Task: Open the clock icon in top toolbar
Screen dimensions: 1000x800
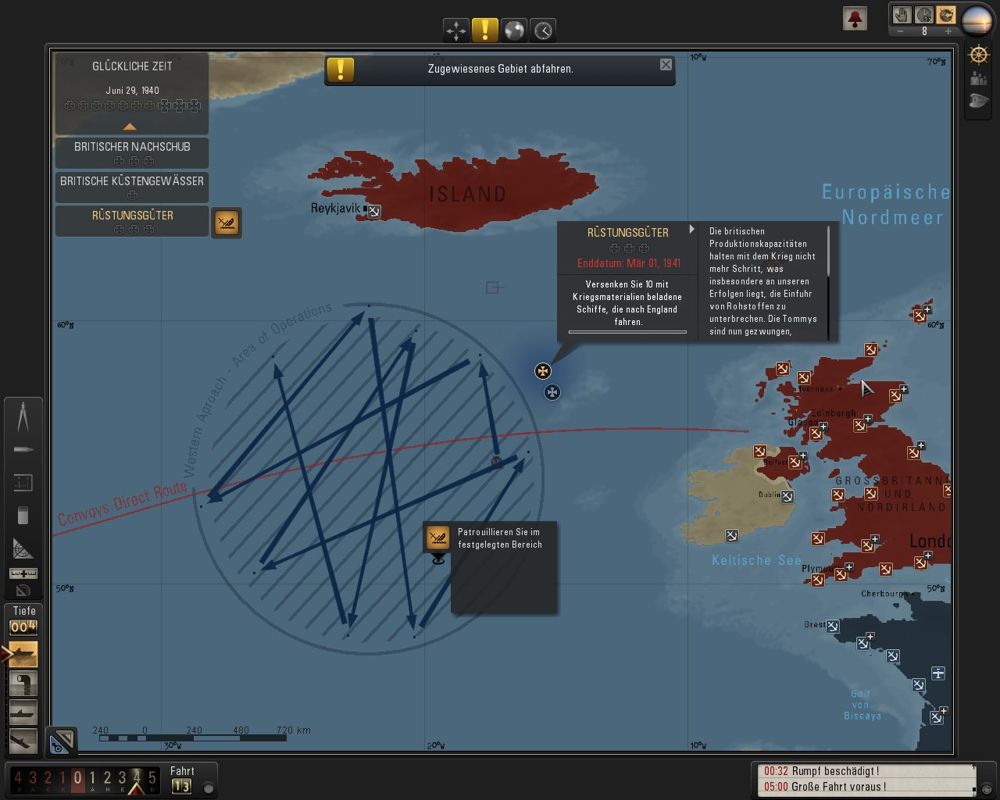Action: (543, 30)
